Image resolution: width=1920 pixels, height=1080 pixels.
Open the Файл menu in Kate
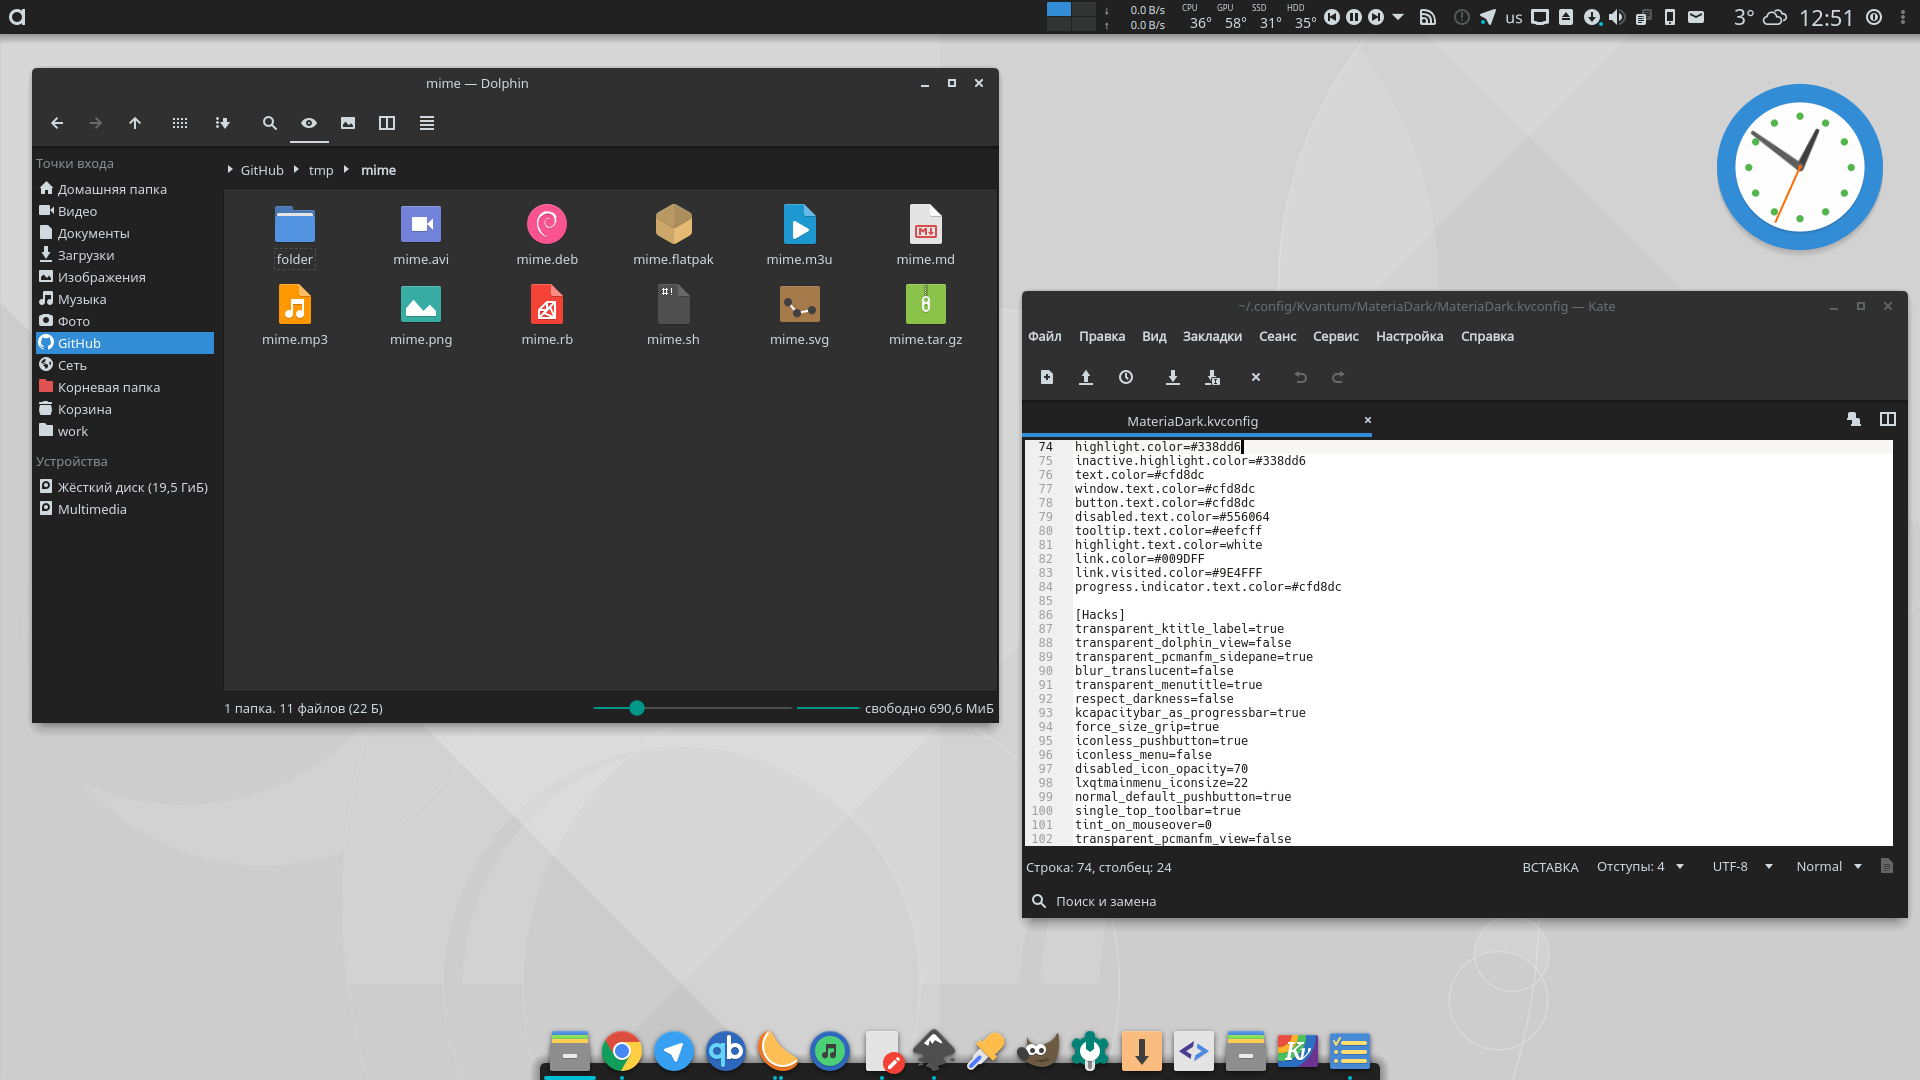tap(1045, 336)
